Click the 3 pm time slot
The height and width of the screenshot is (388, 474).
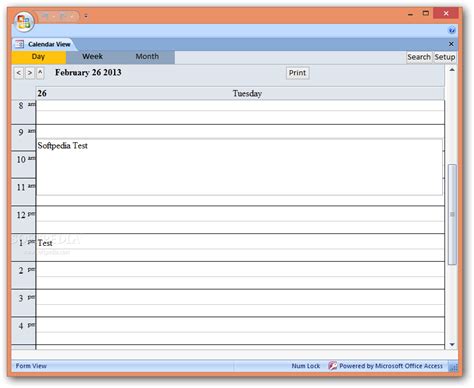(x=240, y=303)
